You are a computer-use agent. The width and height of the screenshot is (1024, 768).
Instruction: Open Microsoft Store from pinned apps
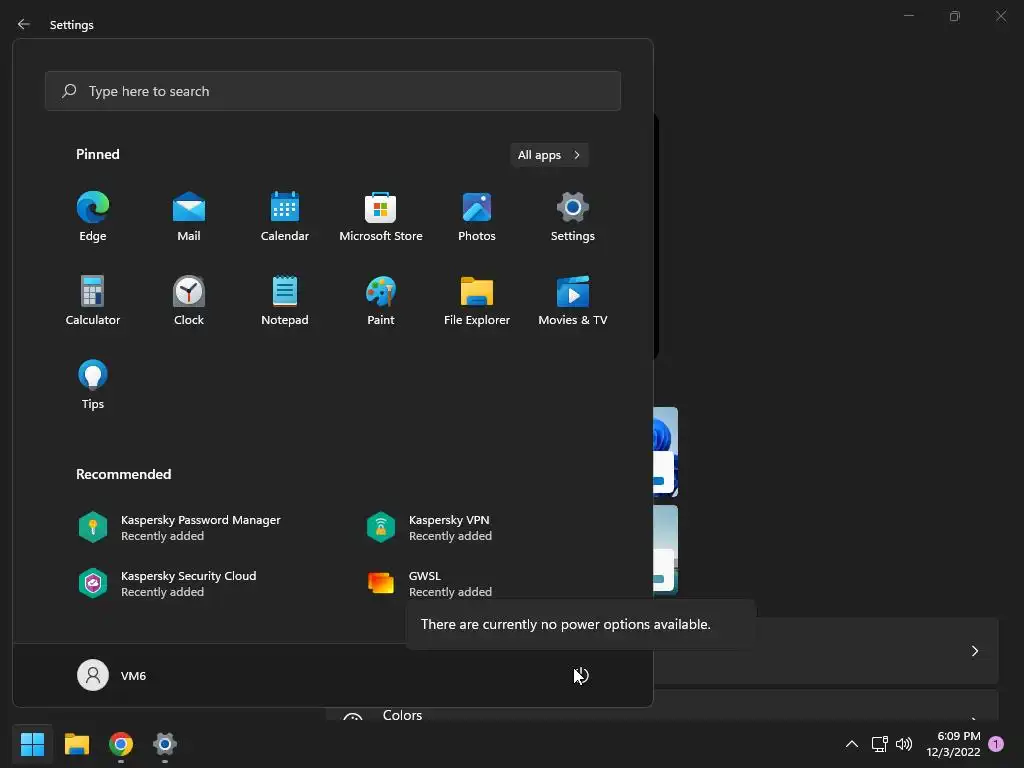(x=381, y=217)
